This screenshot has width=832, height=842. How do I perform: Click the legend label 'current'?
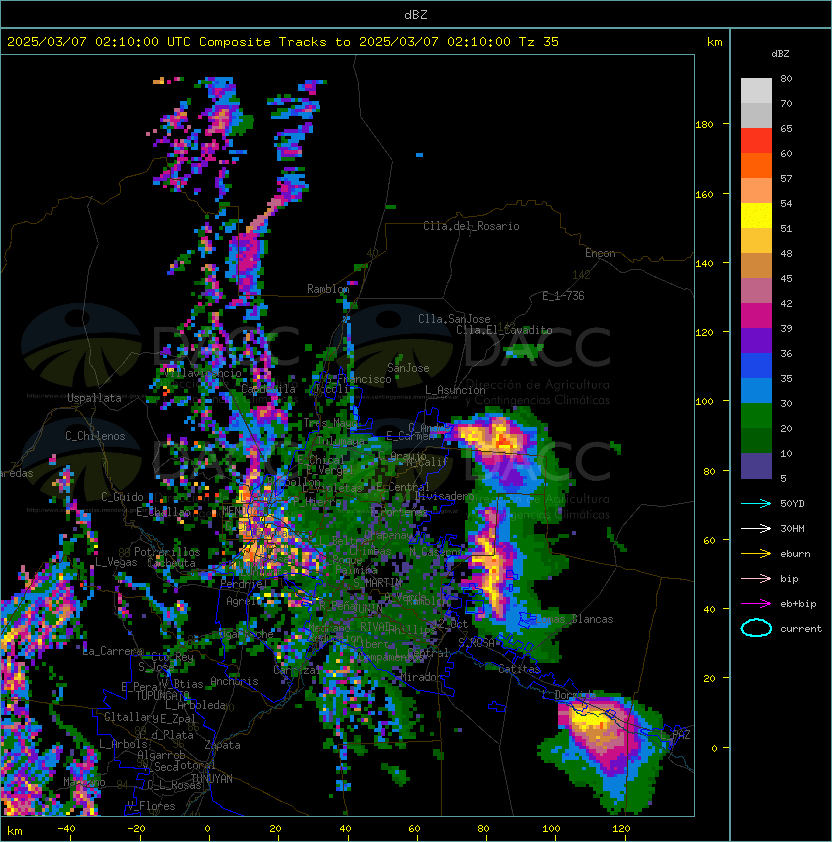(801, 629)
